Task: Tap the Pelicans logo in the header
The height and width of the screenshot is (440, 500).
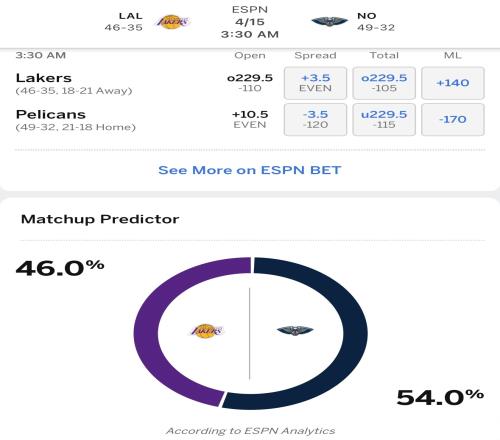Action: [329, 22]
